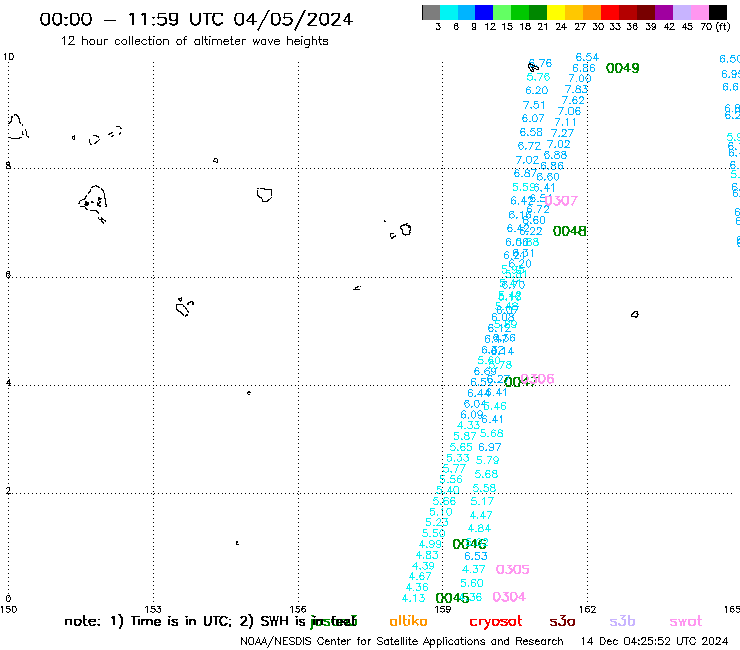
Task: Click the wave height value 7.62
Action: click(x=573, y=100)
